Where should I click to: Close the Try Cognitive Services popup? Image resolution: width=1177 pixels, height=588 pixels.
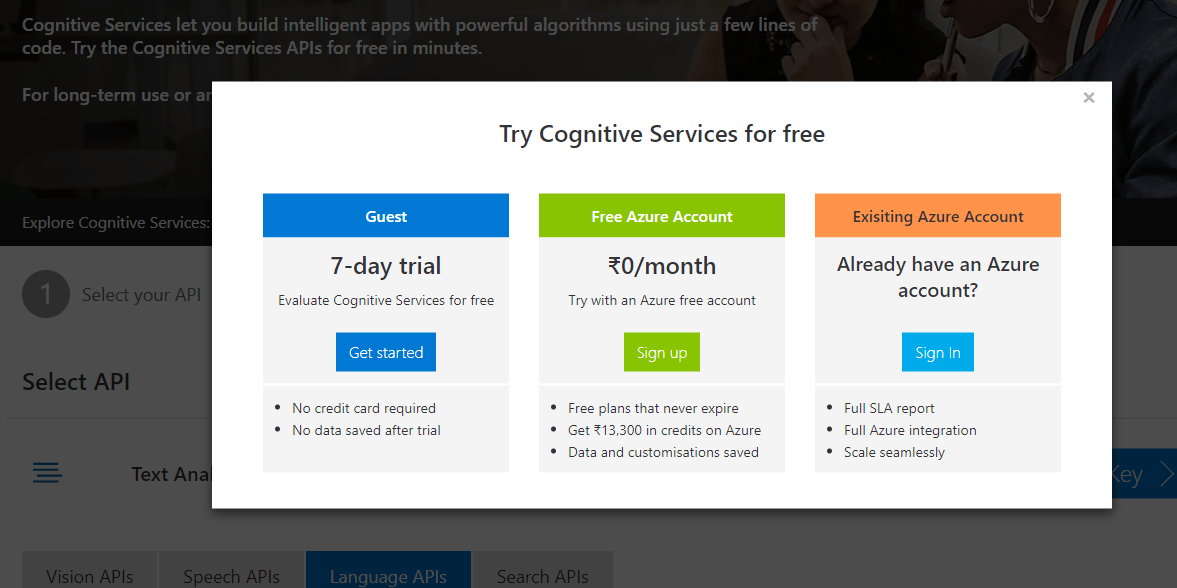point(1089,98)
